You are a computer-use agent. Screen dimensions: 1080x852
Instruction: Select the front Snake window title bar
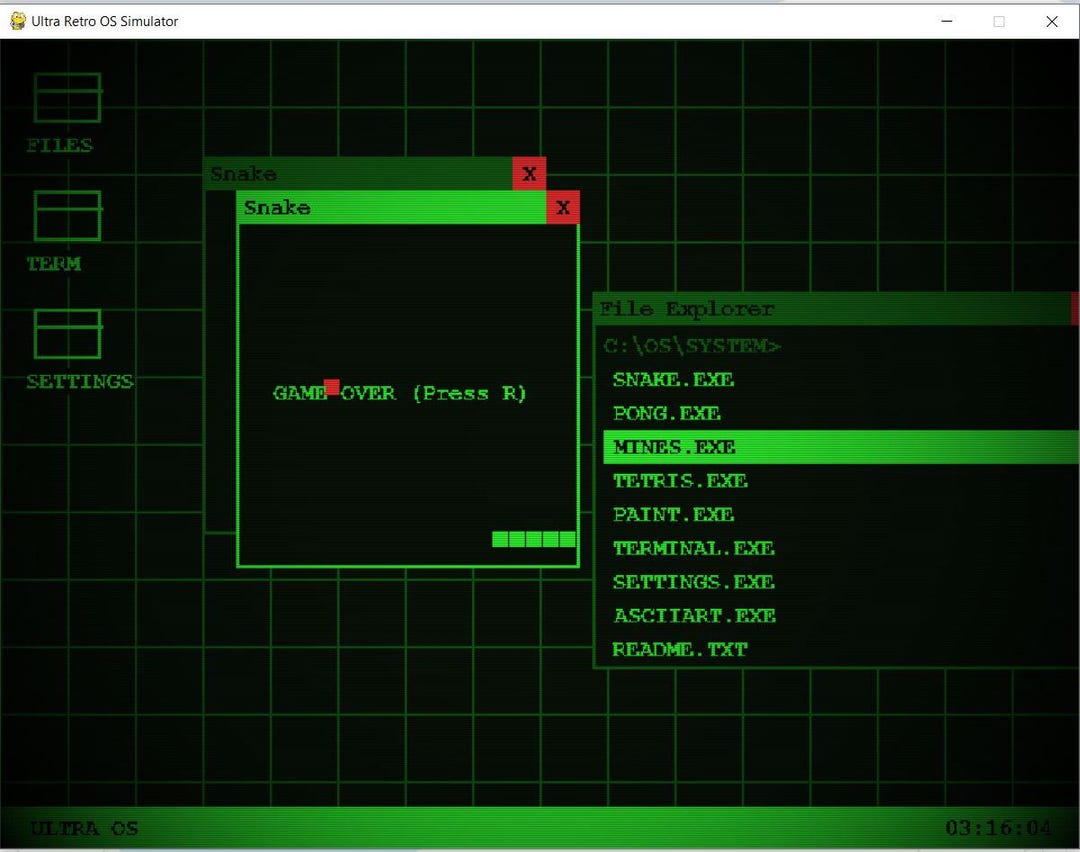click(391, 207)
